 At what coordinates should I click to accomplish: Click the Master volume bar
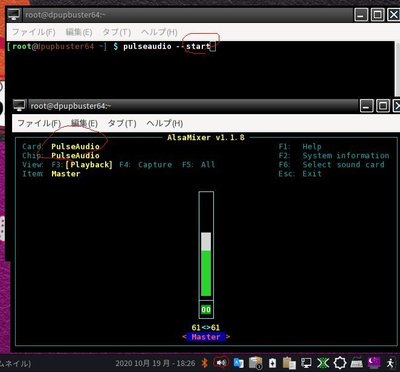(x=206, y=245)
